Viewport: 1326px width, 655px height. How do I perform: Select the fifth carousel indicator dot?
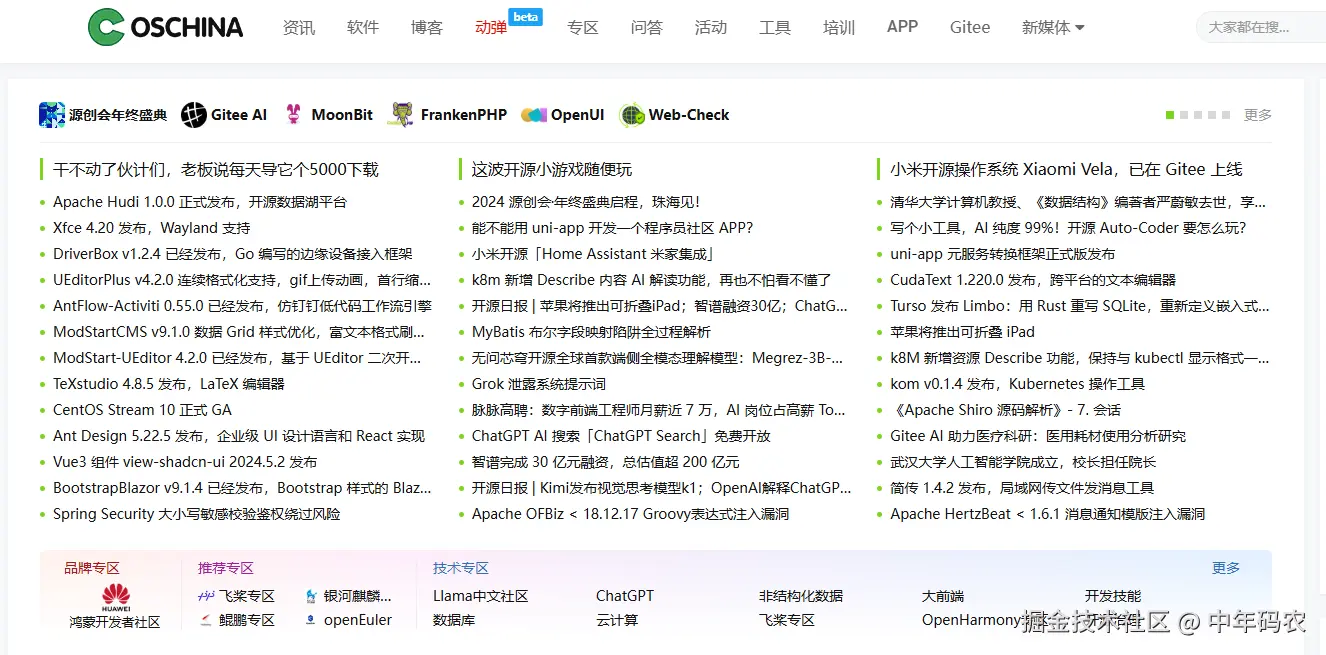[1226, 115]
